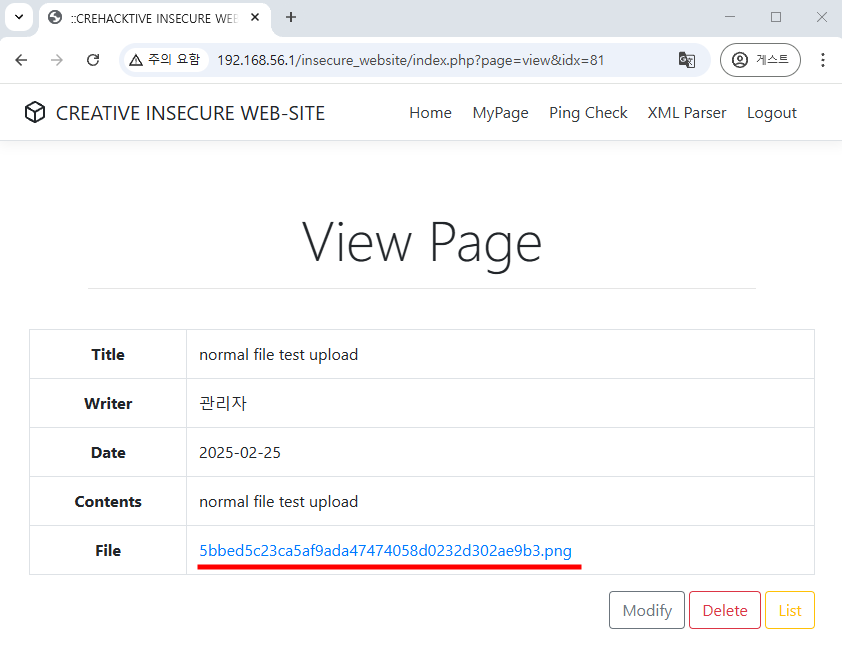The width and height of the screenshot is (842, 651).
Task: Close the browser window
Action: tap(822, 17)
